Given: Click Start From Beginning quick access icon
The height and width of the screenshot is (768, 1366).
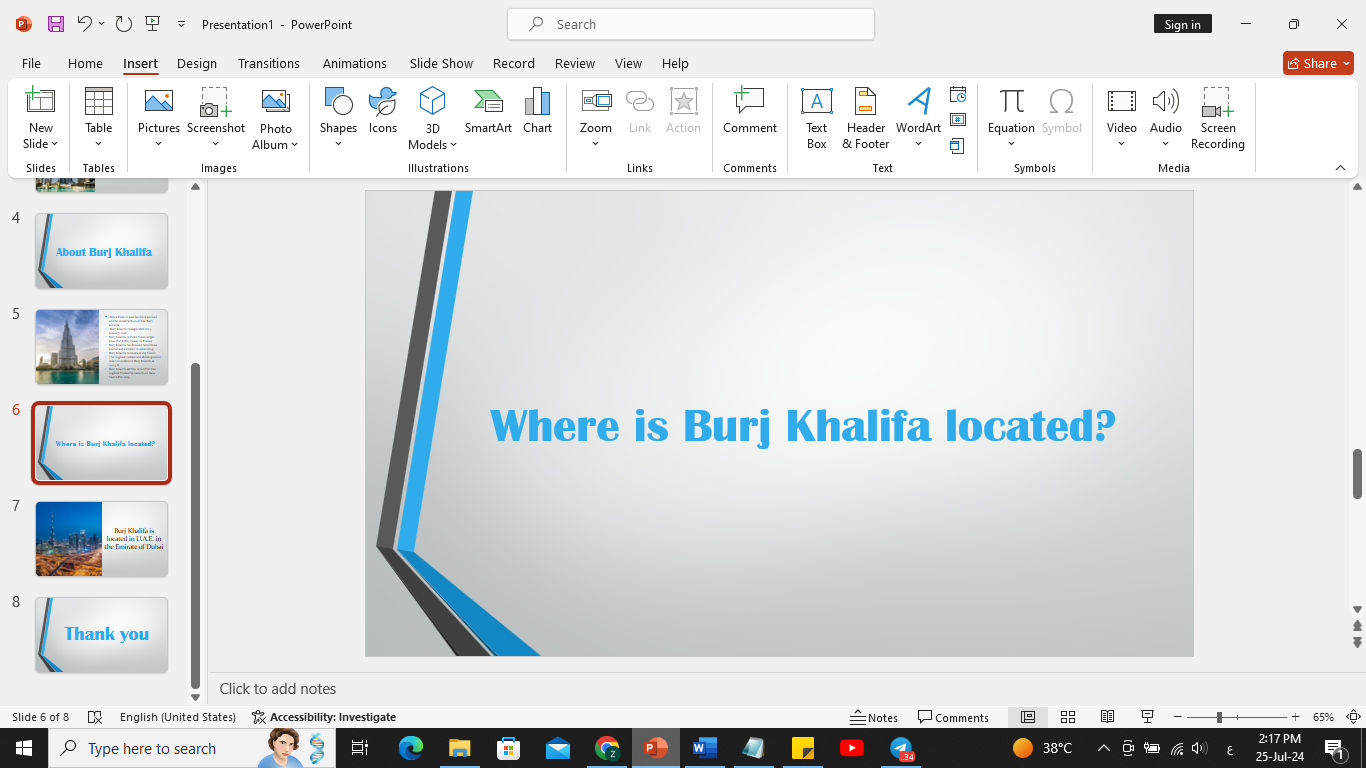Looking at the screenshot, I should coord(153,24).
